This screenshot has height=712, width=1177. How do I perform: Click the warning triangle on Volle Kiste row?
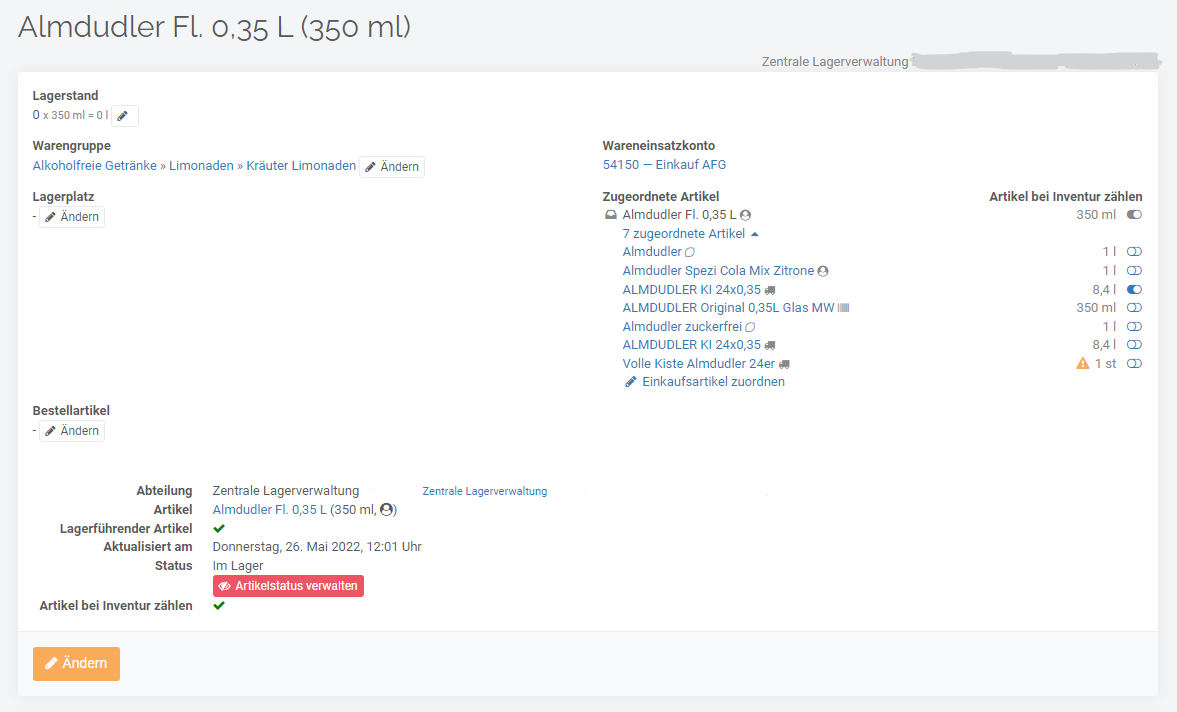coord(1082,363)
